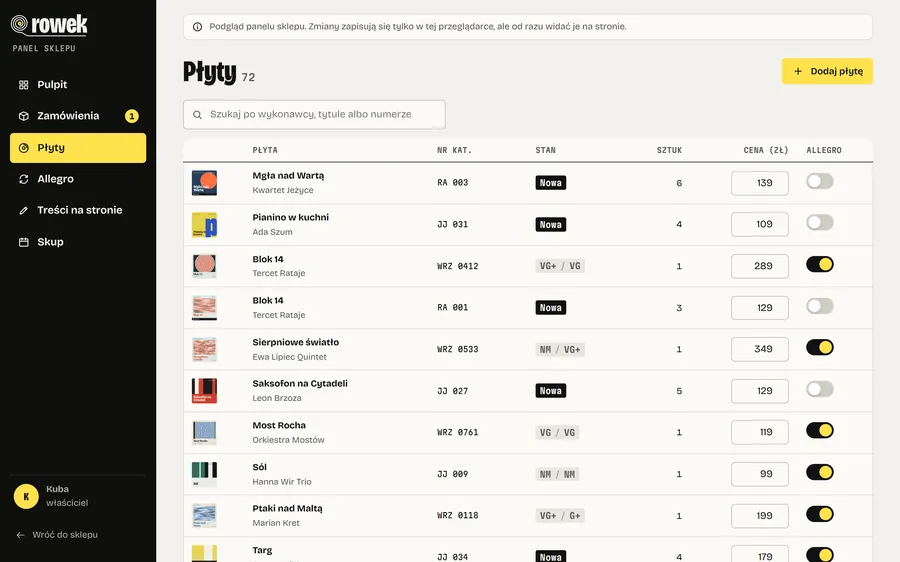Open Sierpniowe światło cover thumbnail
The width and height of the screenshot is (900, 562).
(x=204, y=350)
